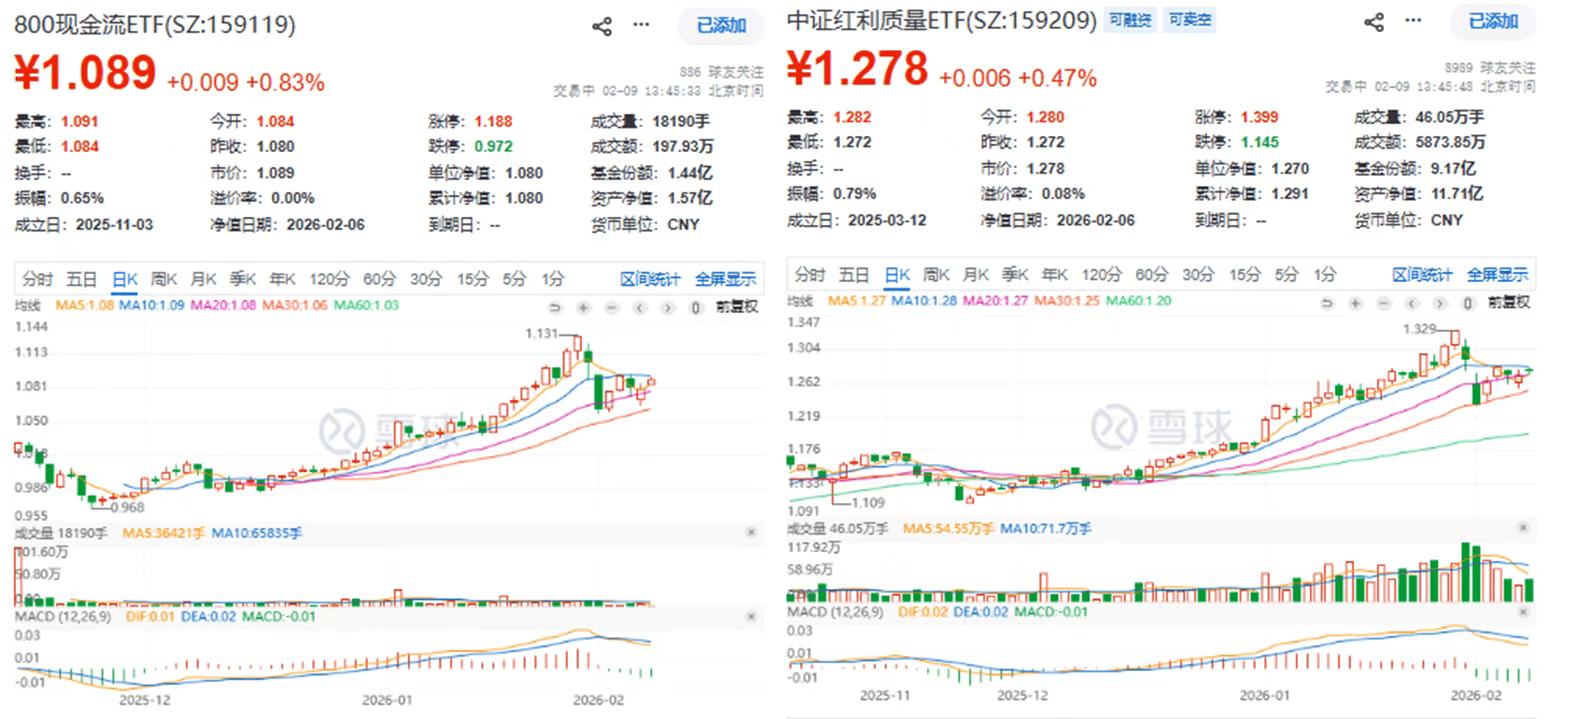Click 区间统计 link on left chart

(650, 279)
